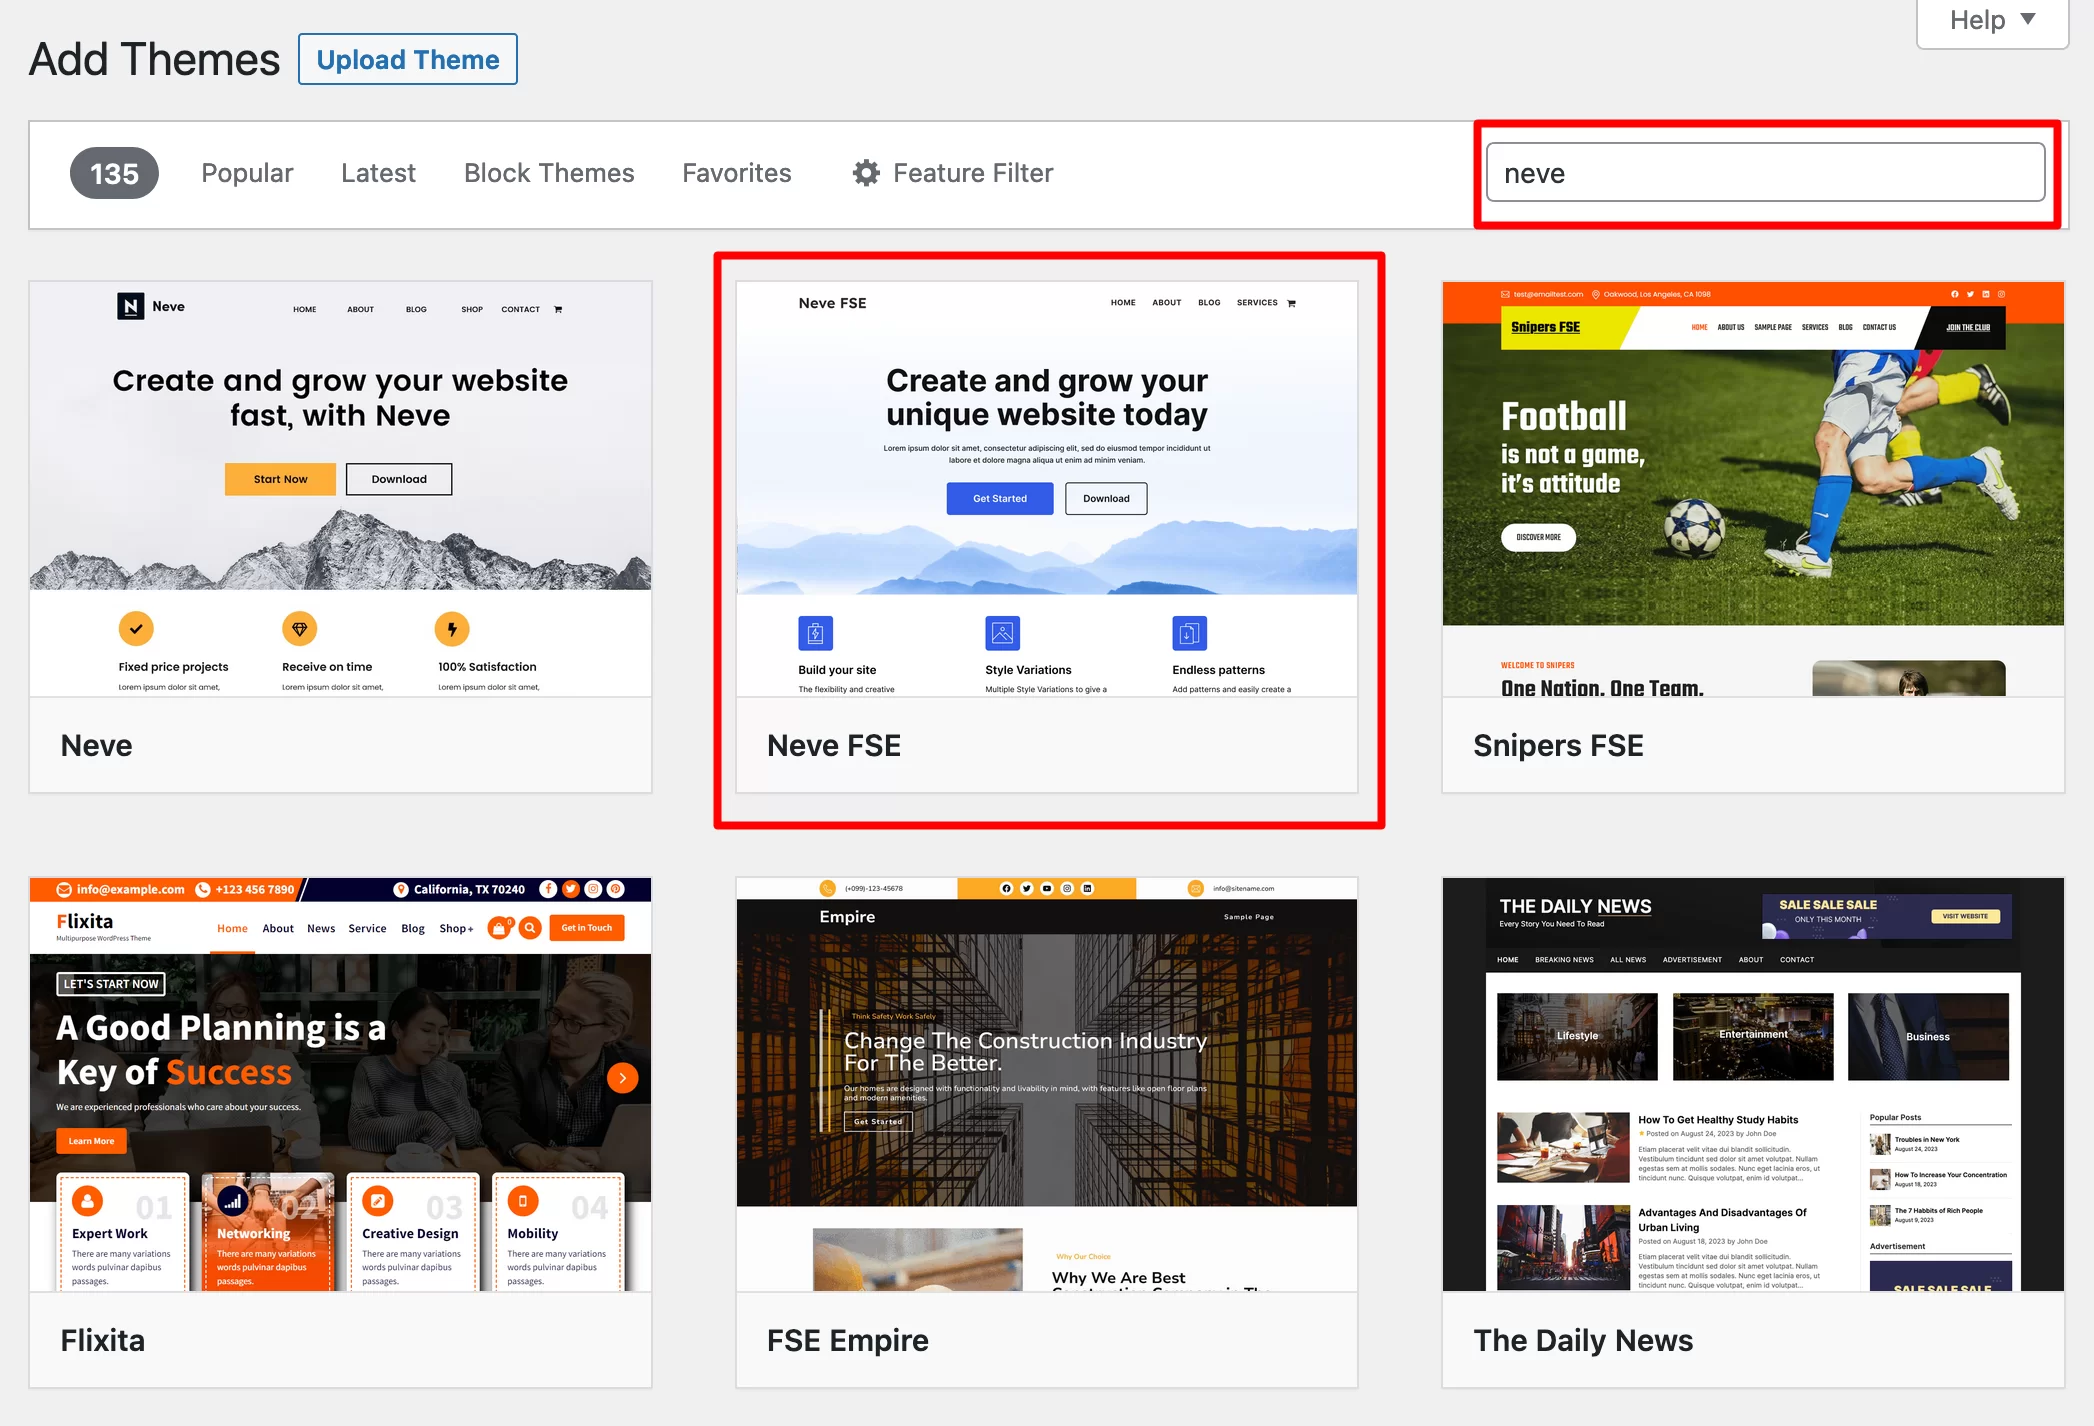Click the search input field for themes
Image resolution: width=2094 pixels, height=1426 pixels.
pos(1765,173)
